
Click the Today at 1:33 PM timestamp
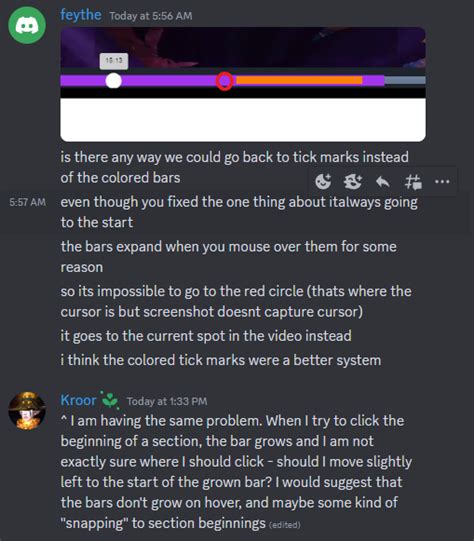167,401
